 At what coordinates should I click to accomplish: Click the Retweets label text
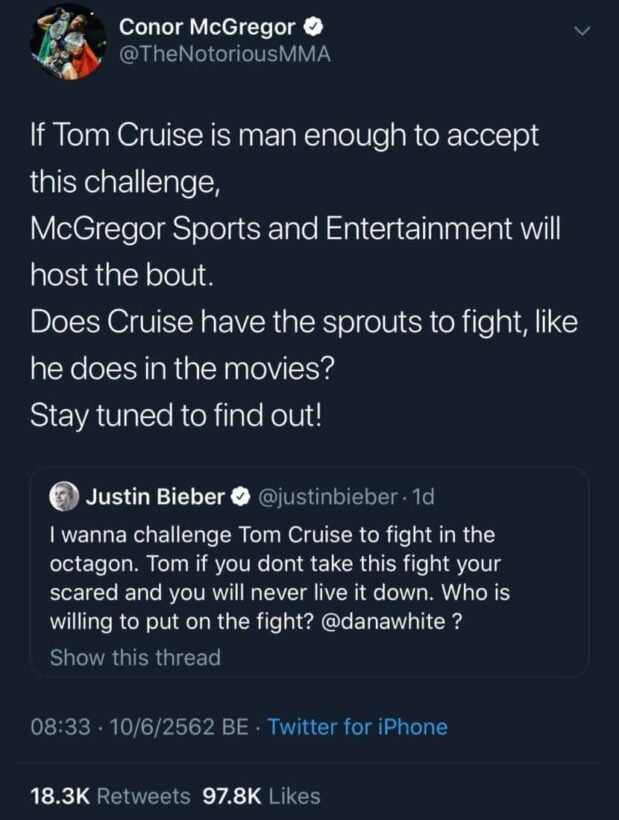143,796
